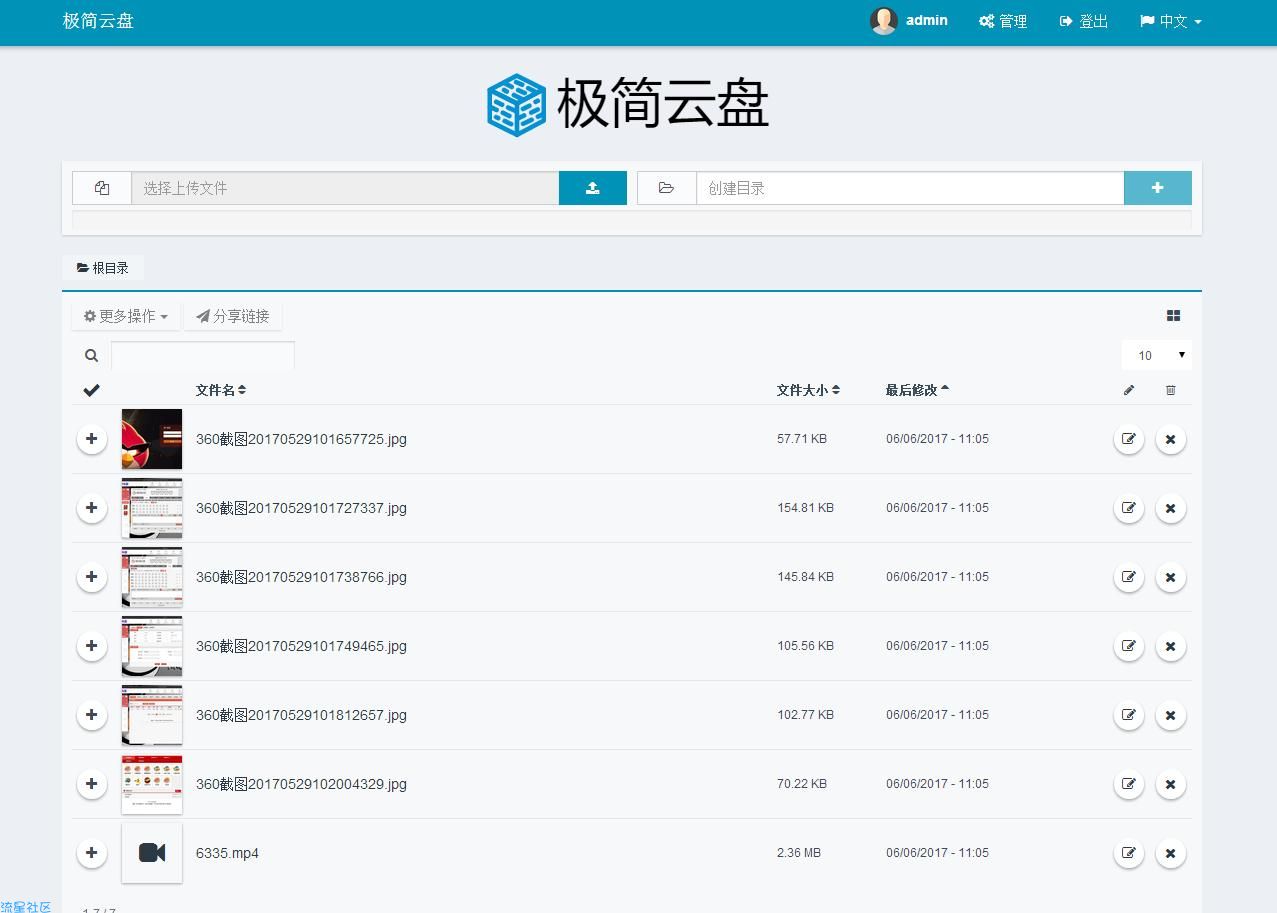The width and height of the screenshot is (1277, 913).
Task: Open the 6335.mp4 file link
Action: point(227,853)
